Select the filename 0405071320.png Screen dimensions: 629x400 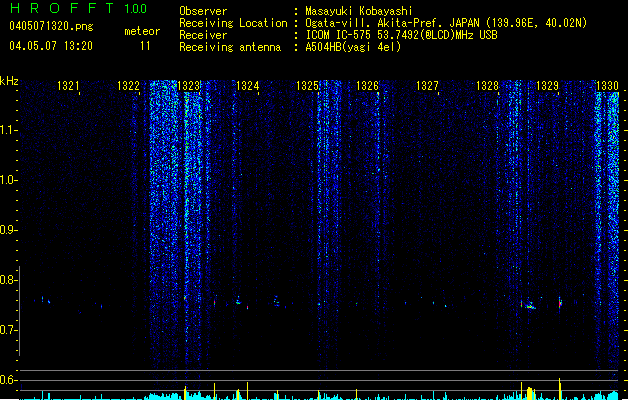coord(51,26)
